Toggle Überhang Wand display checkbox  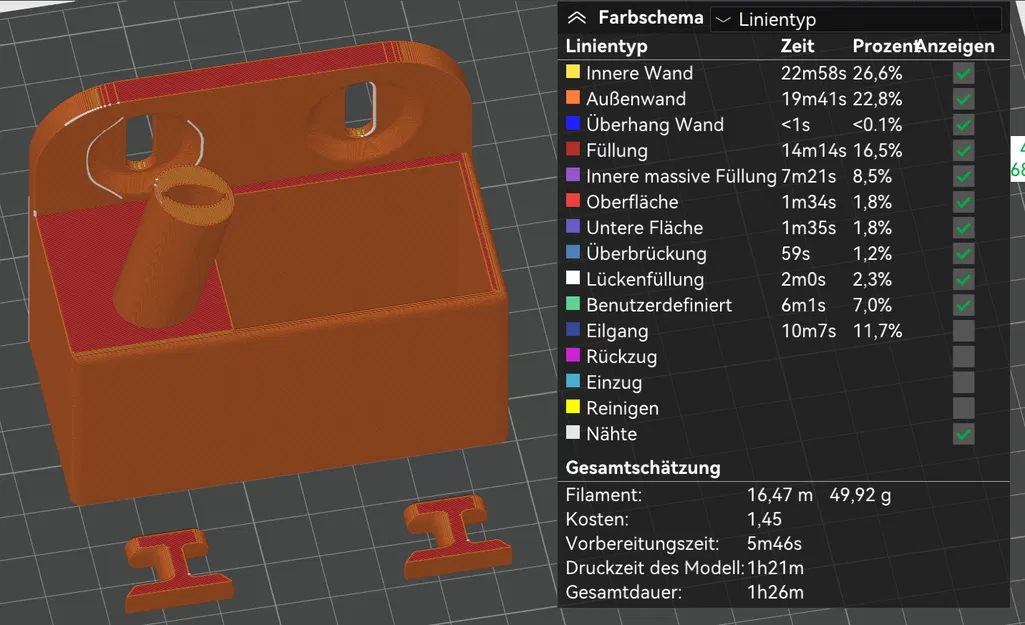(963, 125)
